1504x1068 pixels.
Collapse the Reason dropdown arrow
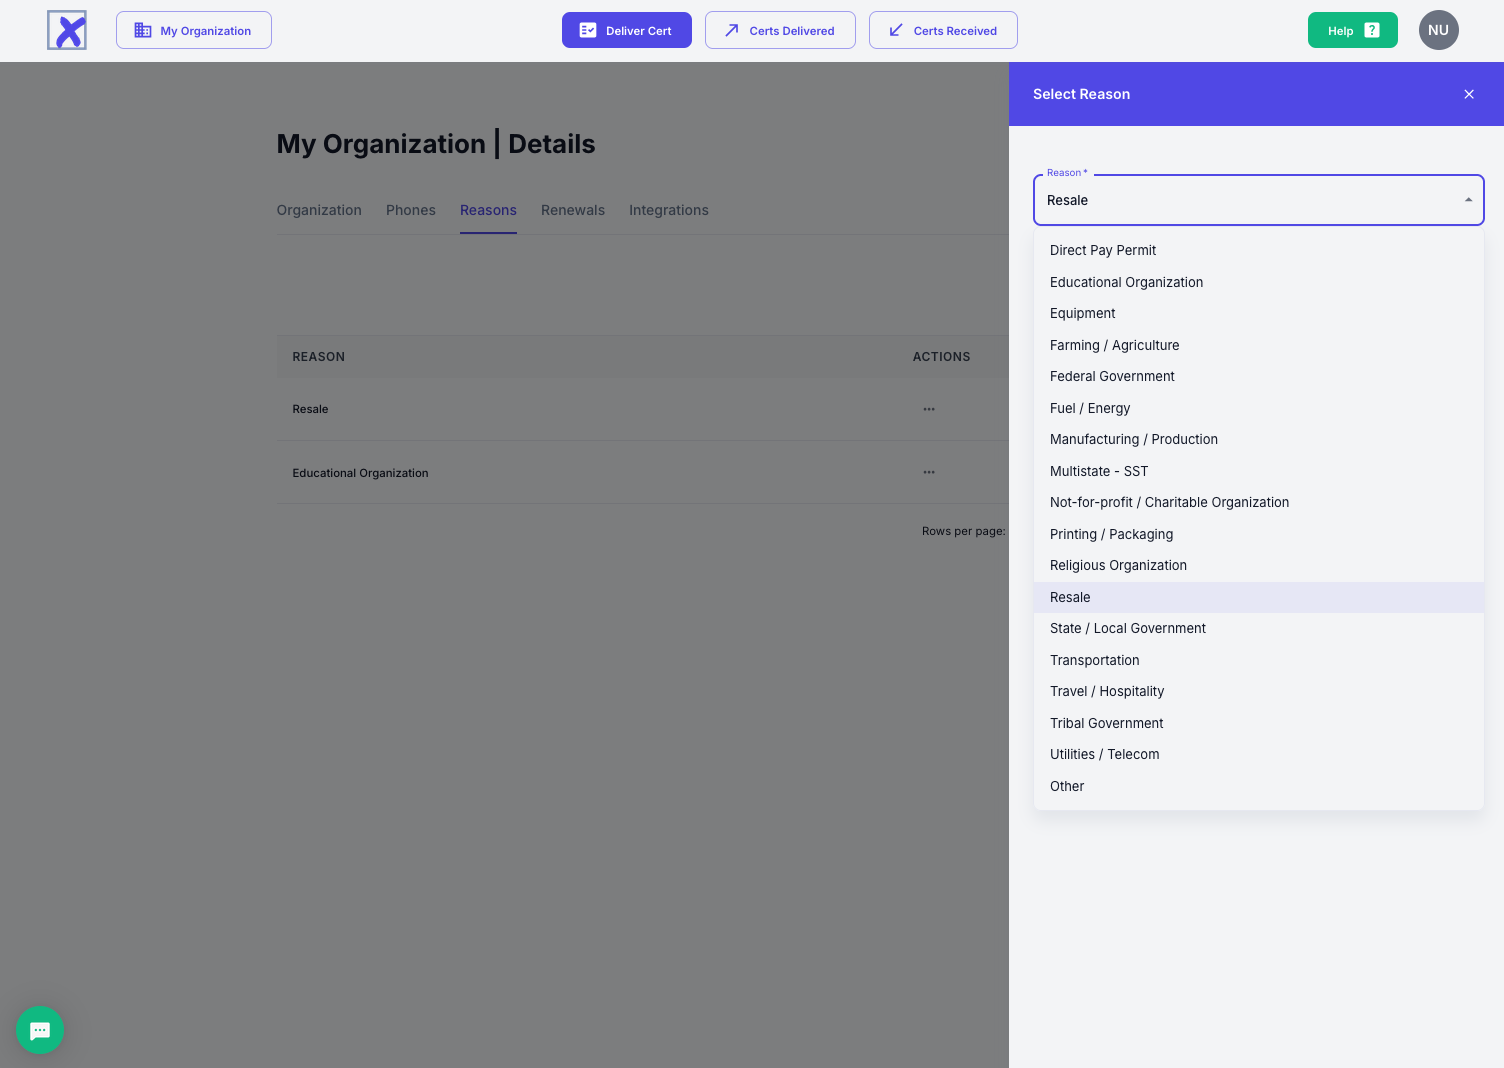coord(1468,200)
